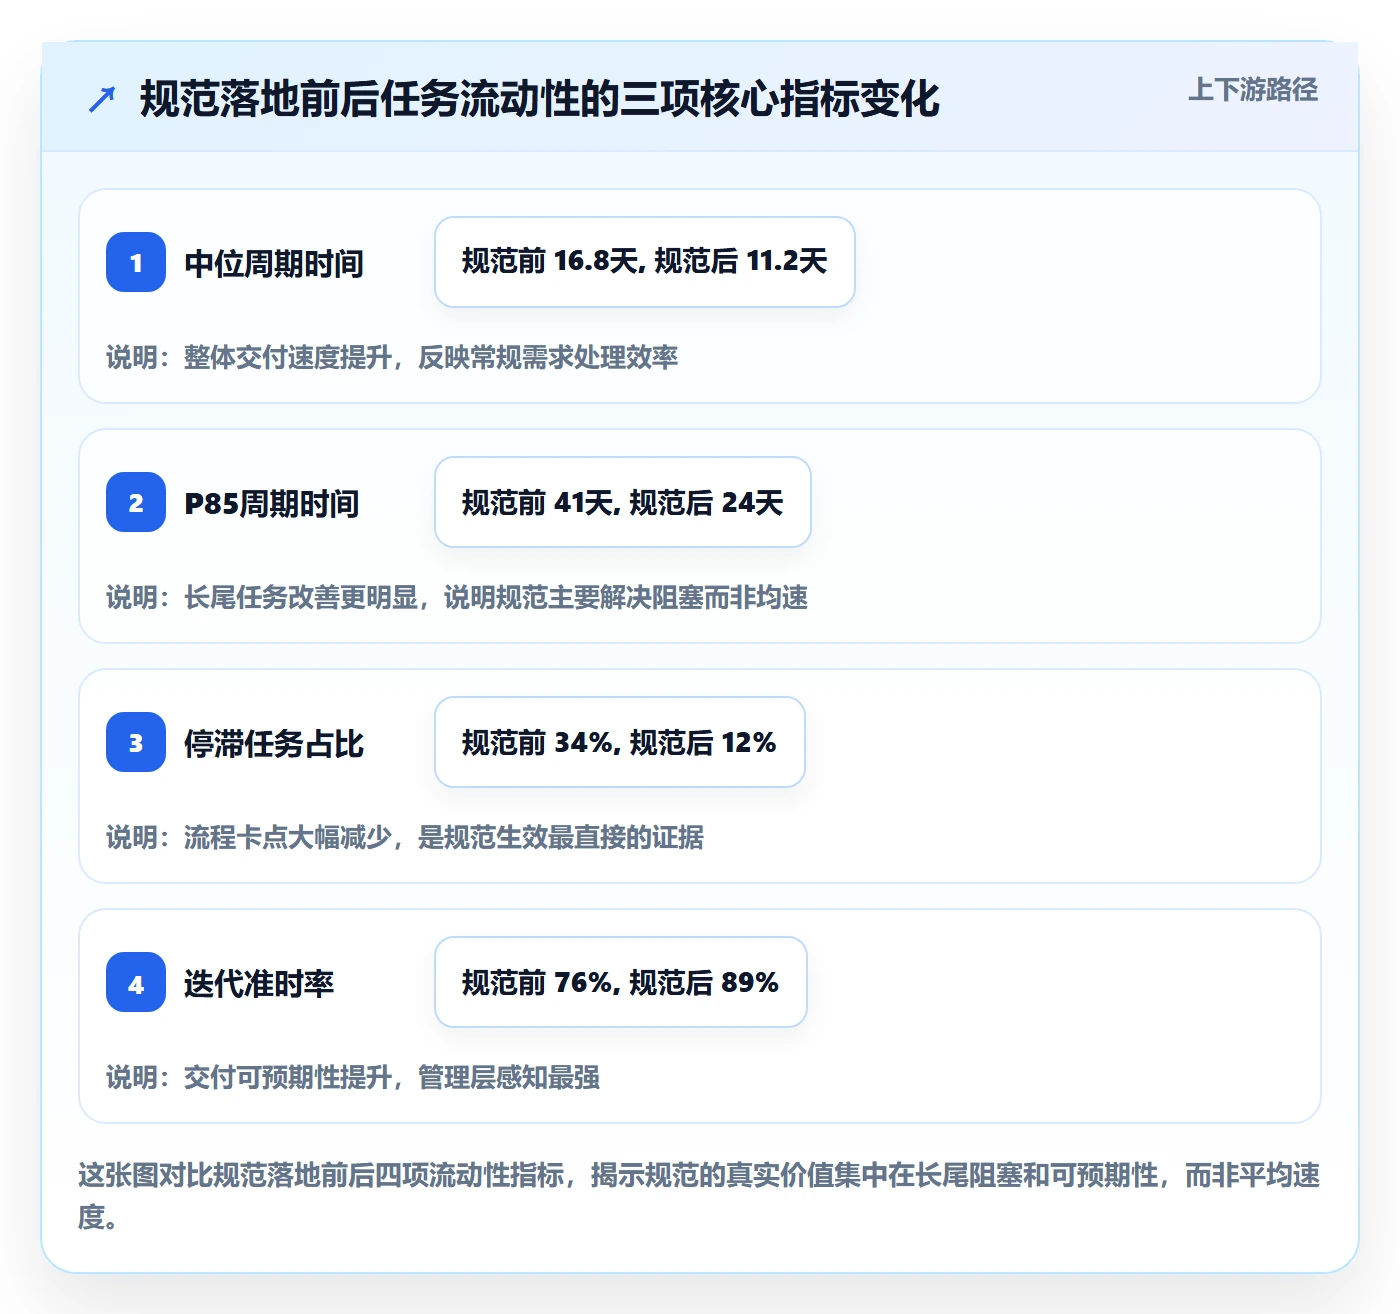Click the 规范前 76%, 规范后 89% value box
Screen dimensions: 1400x1314
(x=621, y=982)
